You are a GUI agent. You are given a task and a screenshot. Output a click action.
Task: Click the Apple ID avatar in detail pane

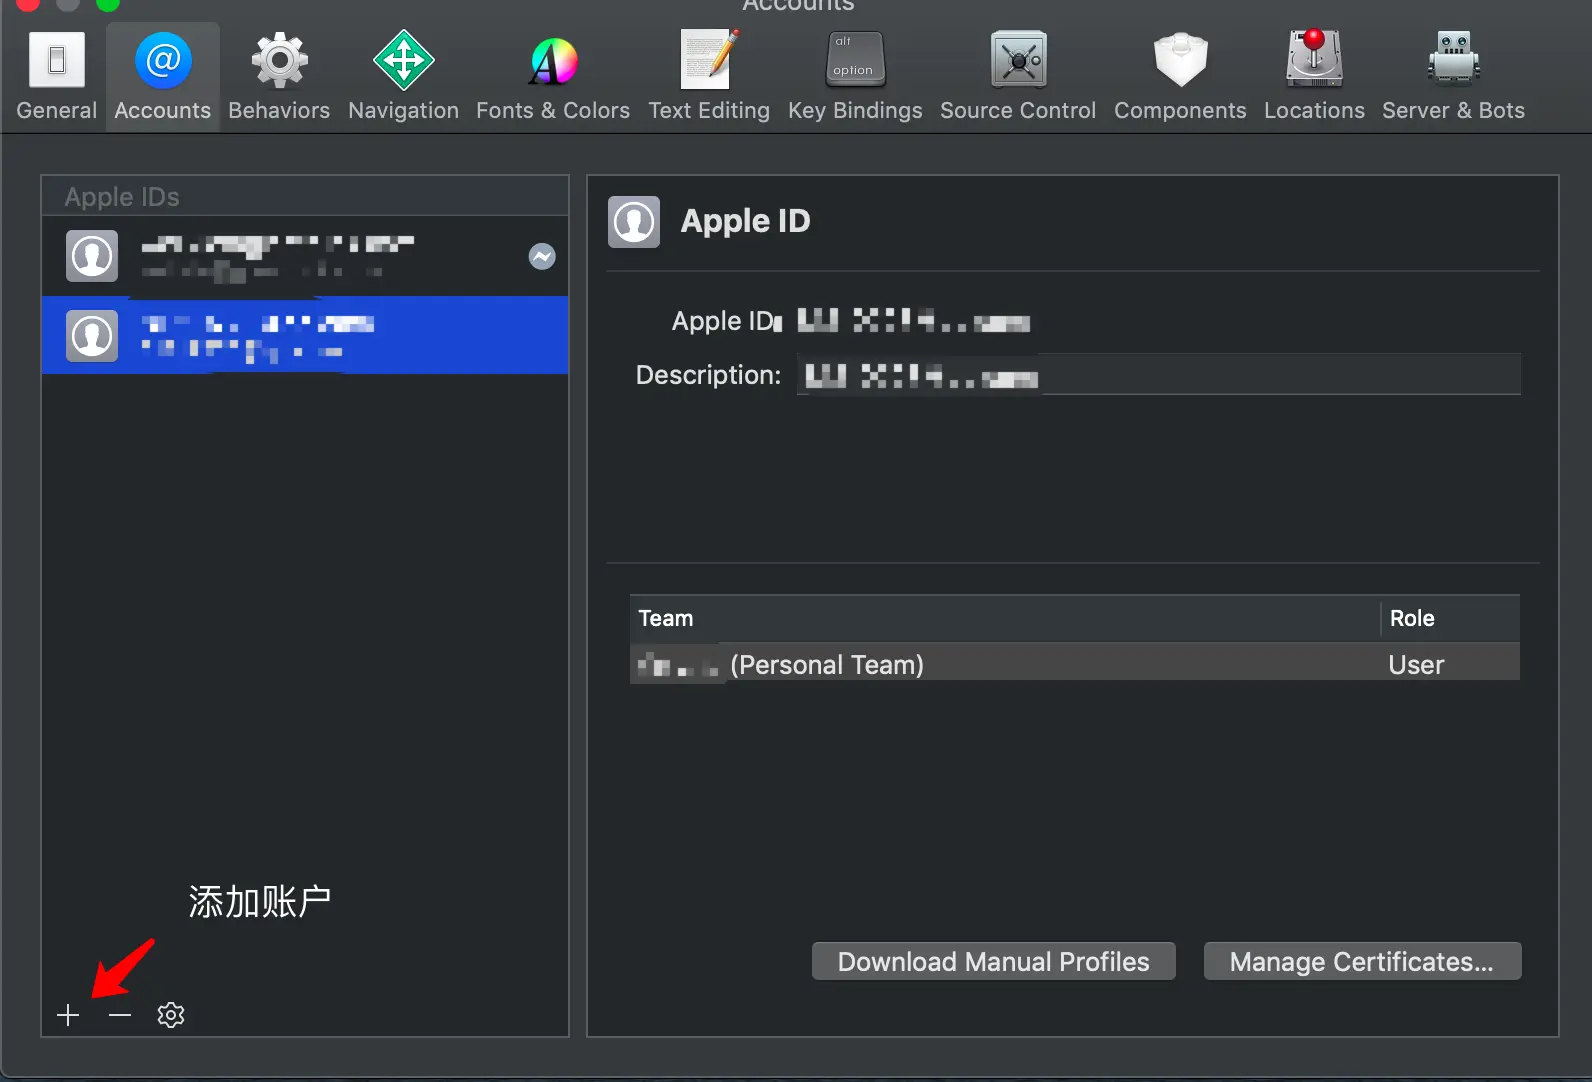click(x=634, y=222)
